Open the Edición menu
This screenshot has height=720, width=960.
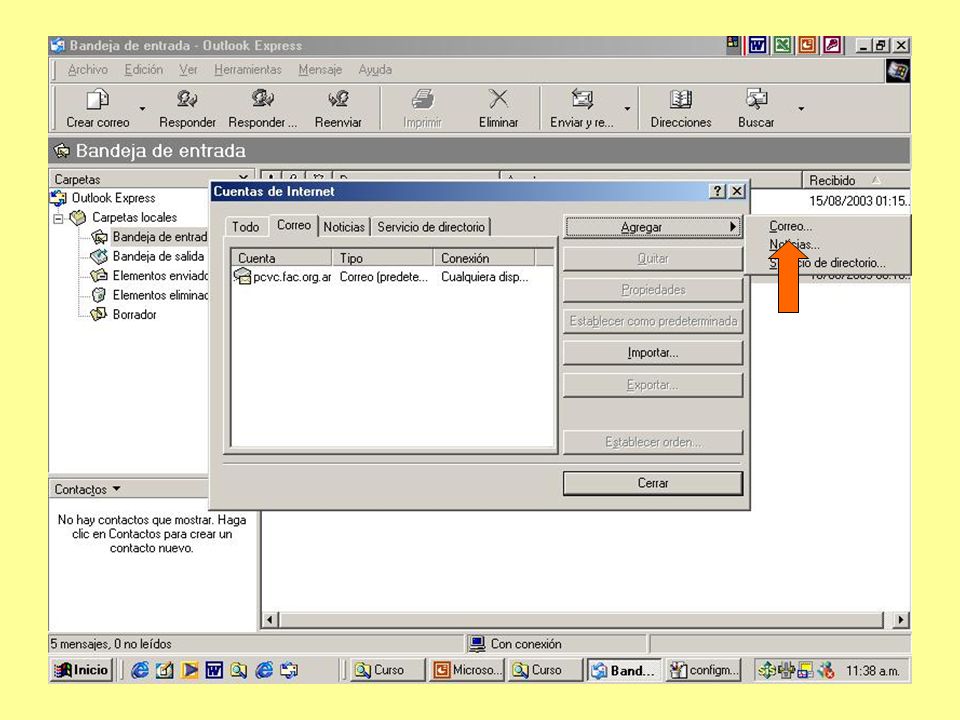[144, 70]
